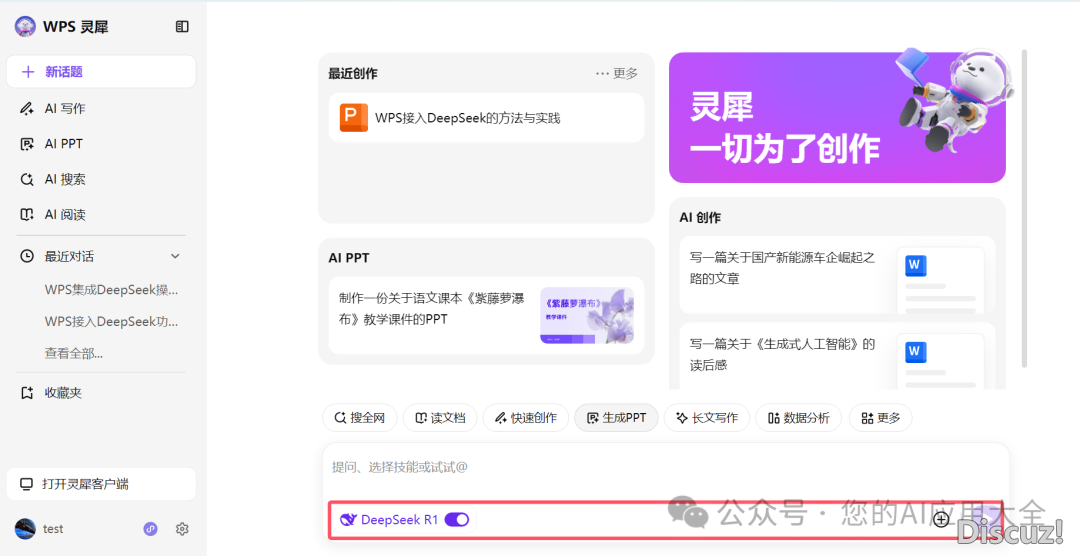Open conversation WPS接入DeepSeek功...
This screenshot has height=556, width=1080.
[111, 321]
